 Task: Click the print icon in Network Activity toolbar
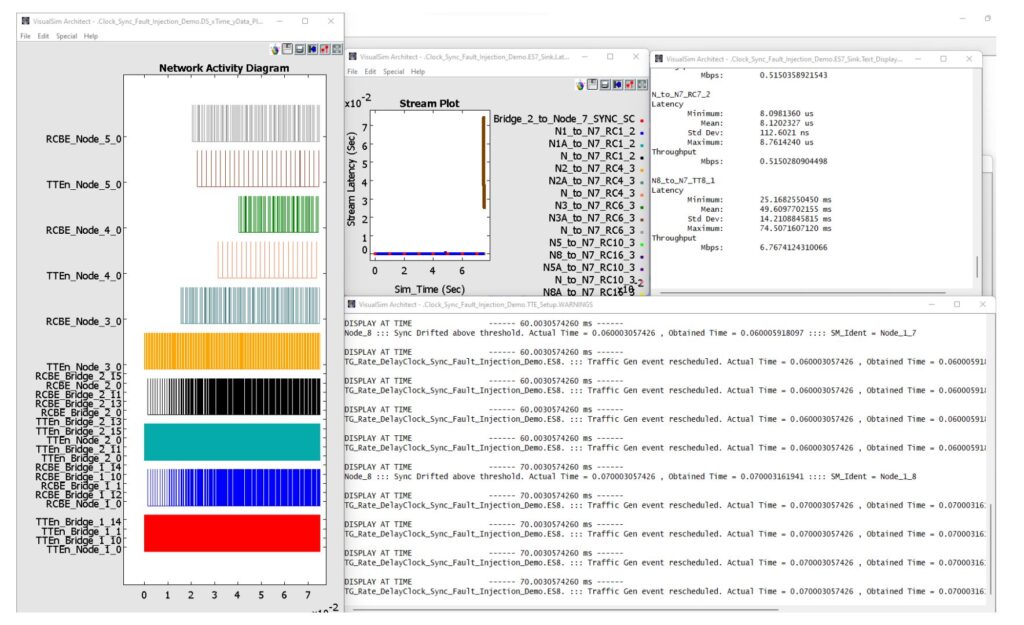tap(300, 49)
